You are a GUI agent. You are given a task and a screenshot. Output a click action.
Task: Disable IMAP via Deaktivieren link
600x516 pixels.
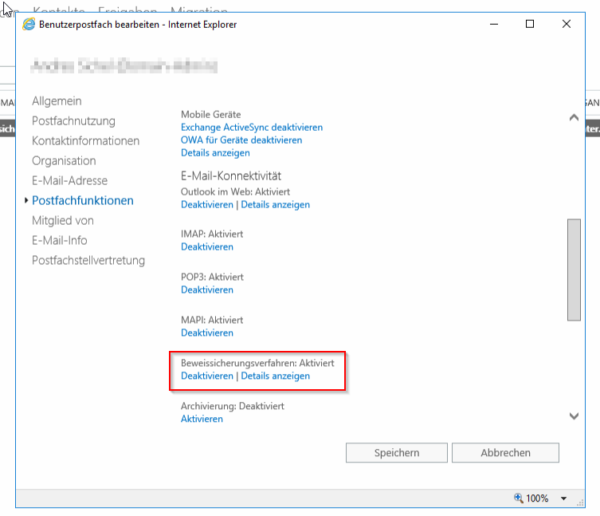207,247
